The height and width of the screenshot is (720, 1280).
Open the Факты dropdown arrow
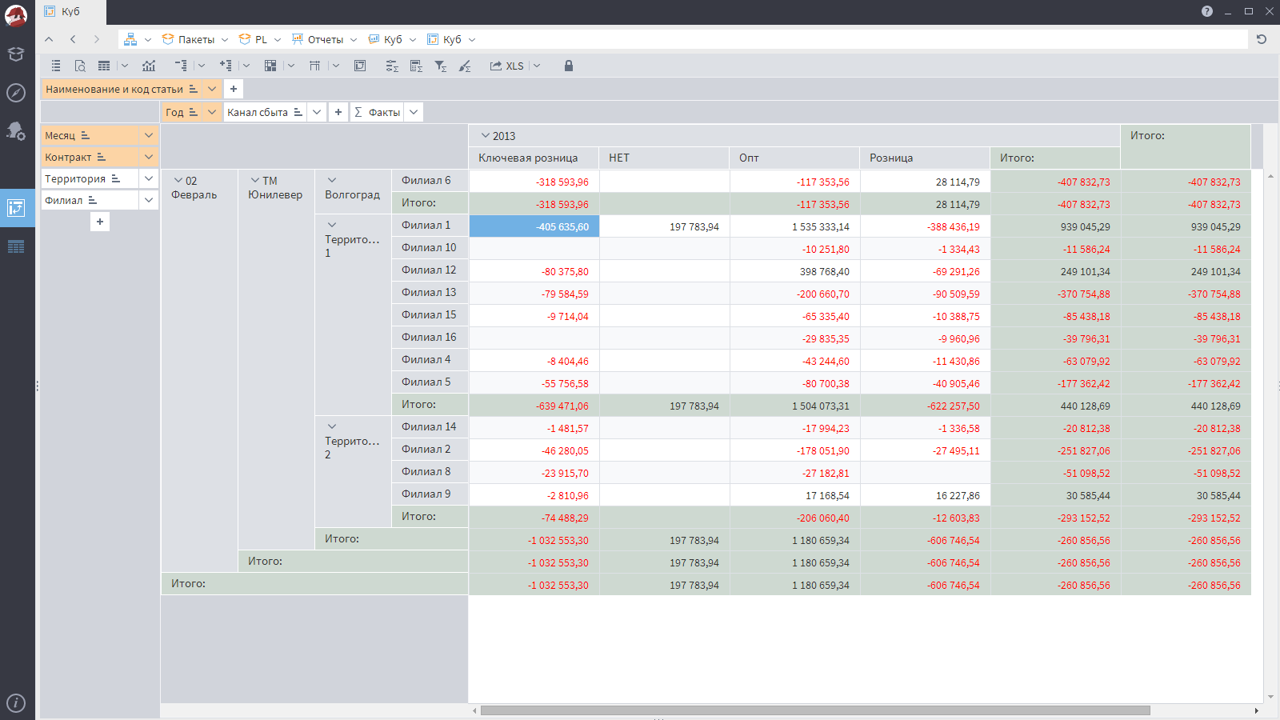pos(413,113)
